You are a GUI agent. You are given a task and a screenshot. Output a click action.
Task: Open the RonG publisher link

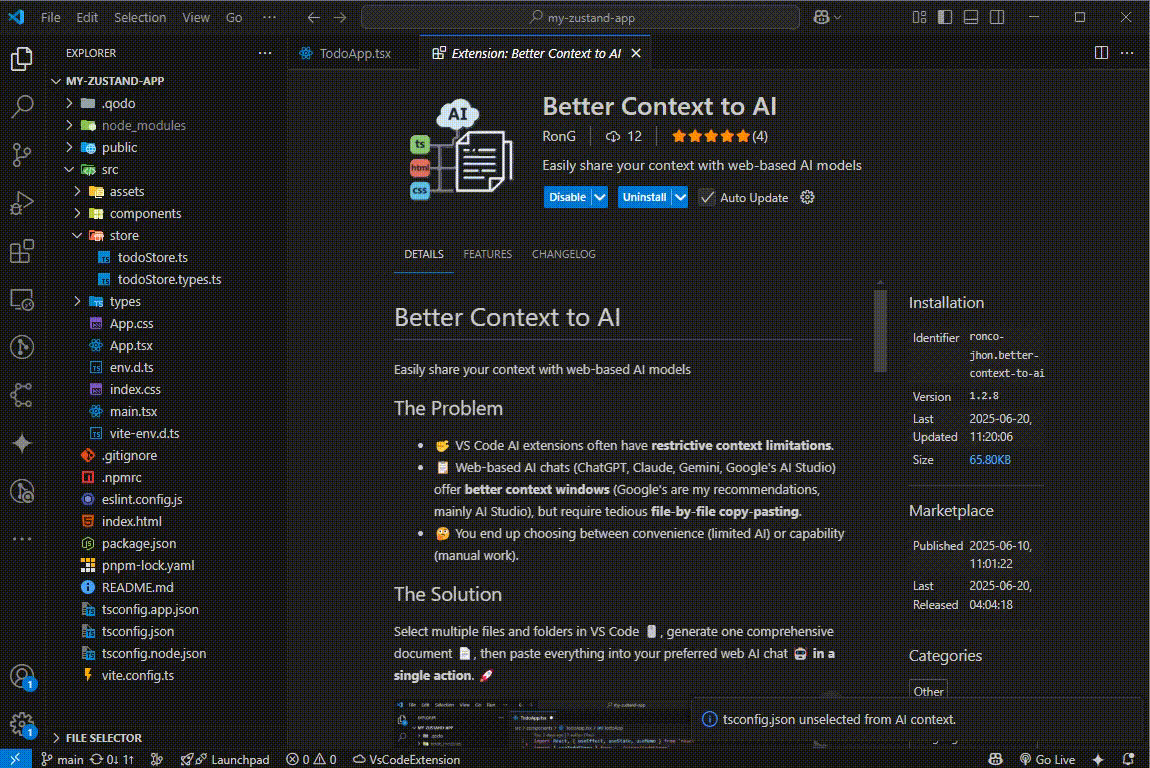pos(559,136)
